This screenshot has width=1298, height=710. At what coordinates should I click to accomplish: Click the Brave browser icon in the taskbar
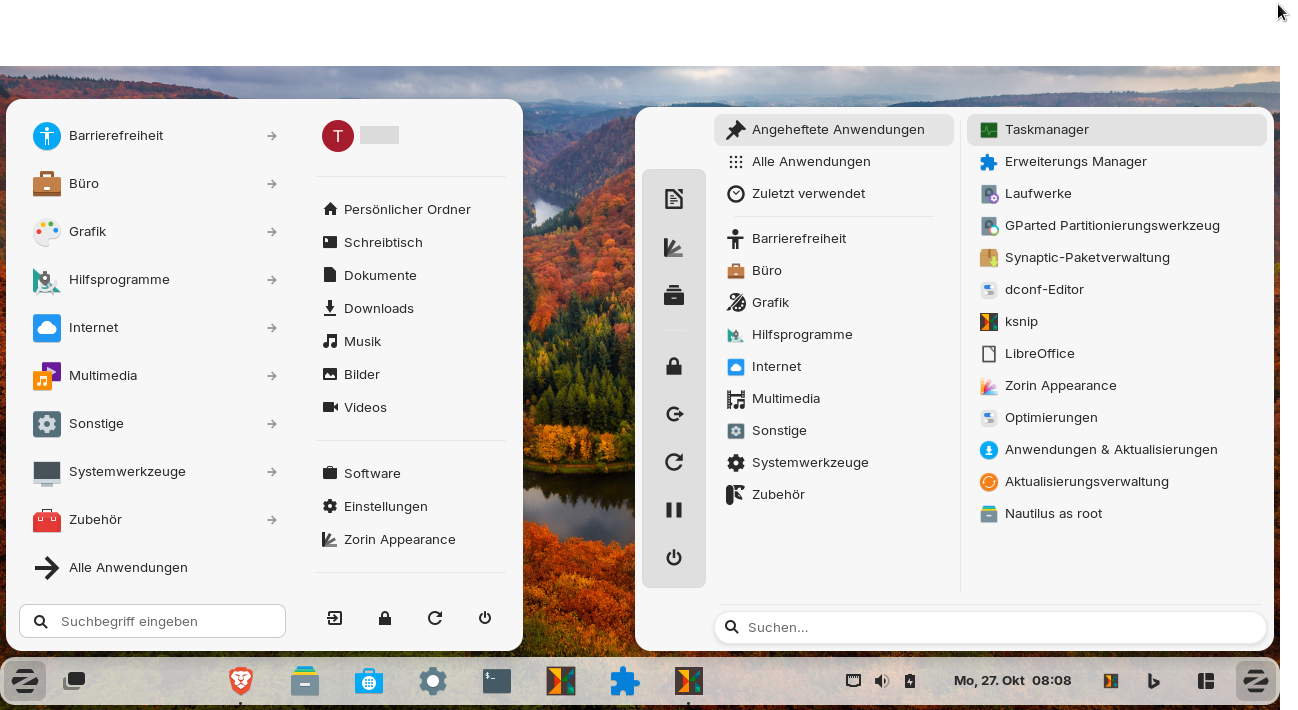(240, 681)
